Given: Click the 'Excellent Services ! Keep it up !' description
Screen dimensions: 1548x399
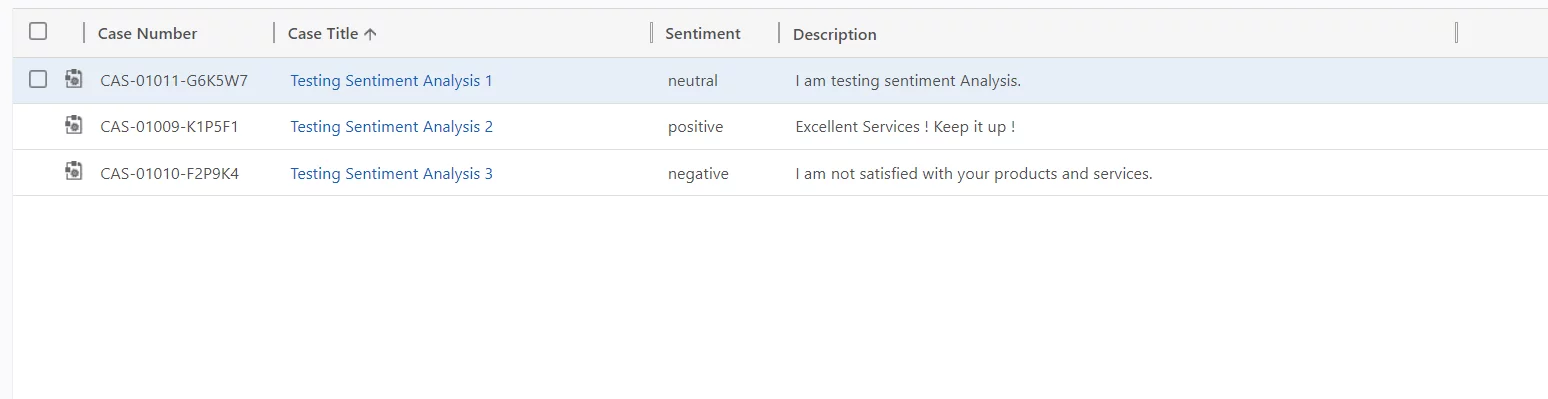Looking at the screenshot, I should [x=905, y=127].
